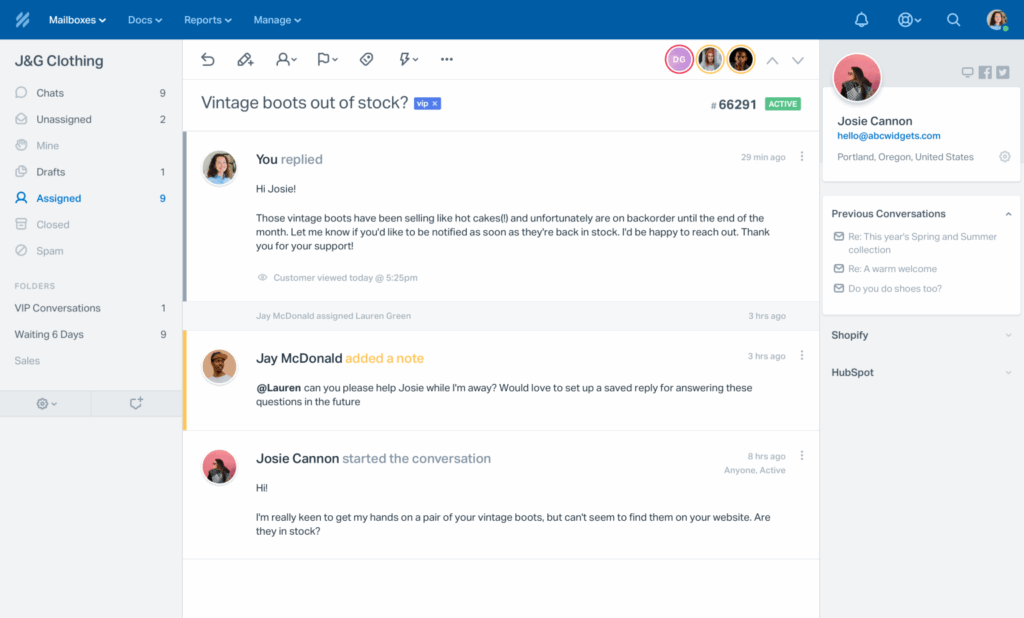Collapse the Previous Conversations panel
The height and width of the screenshot is (618, 1024).
tap(1008, 214)
